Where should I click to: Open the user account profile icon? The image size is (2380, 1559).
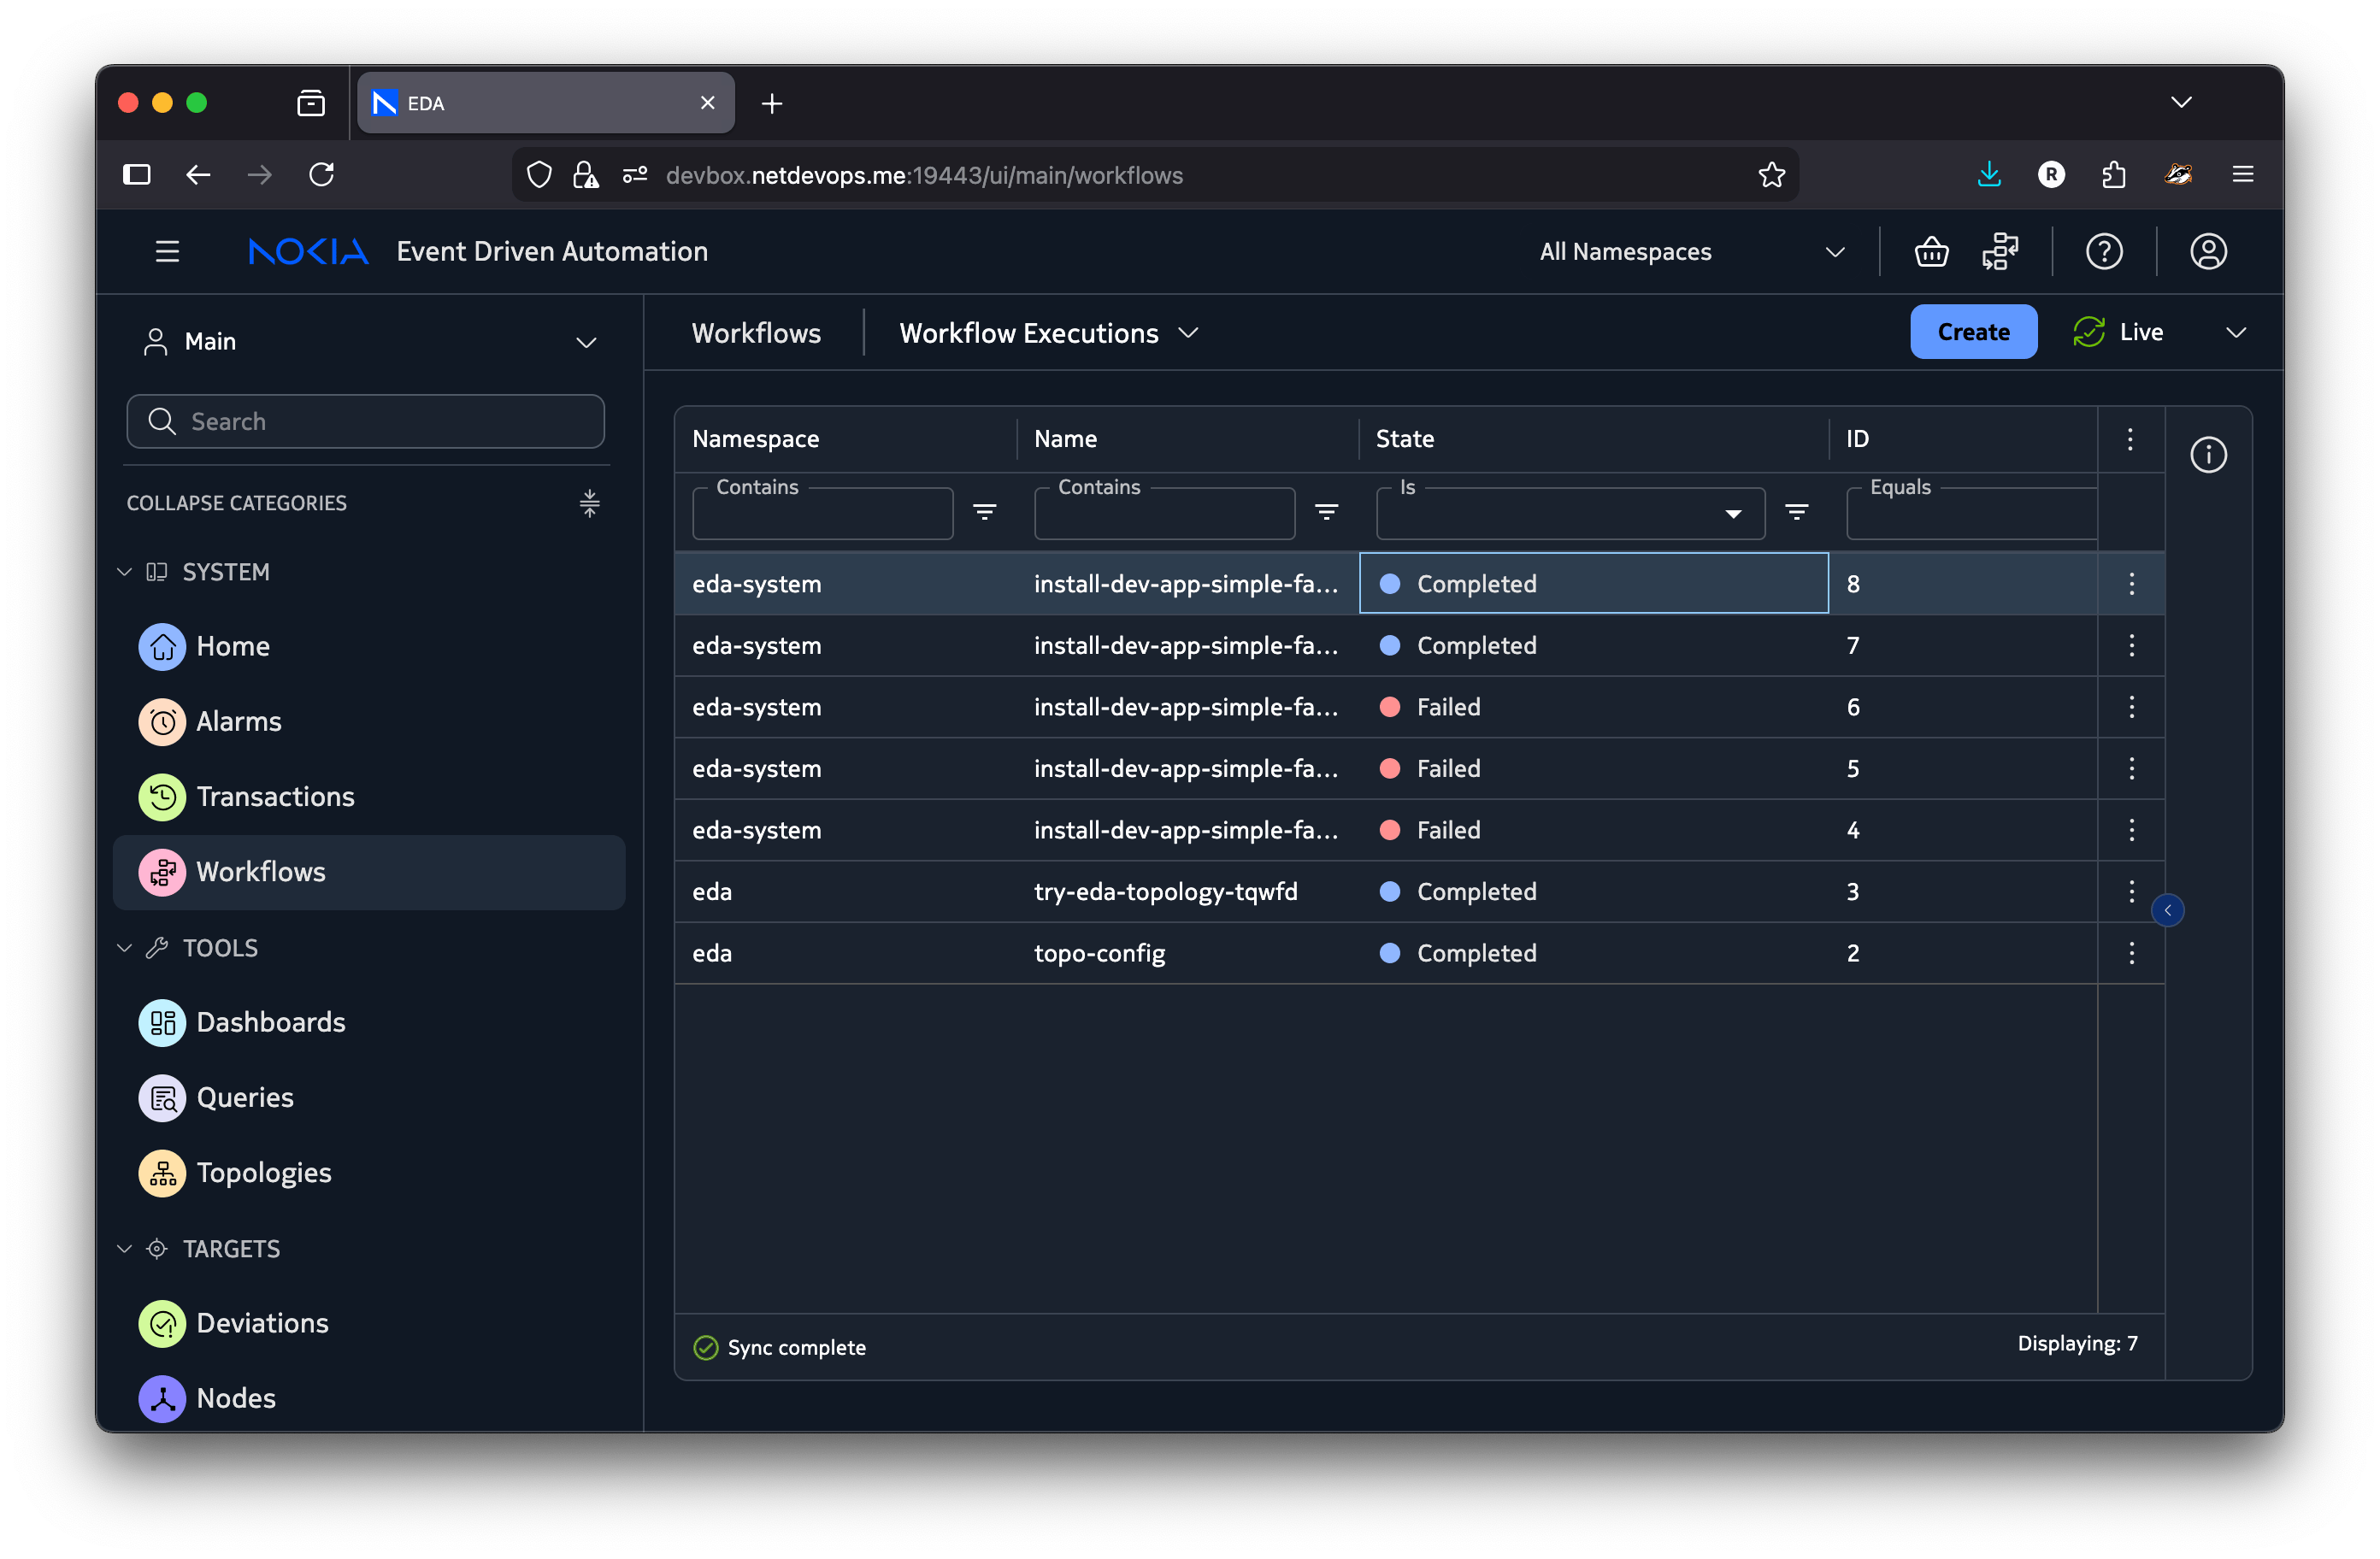click(2208, 252)
